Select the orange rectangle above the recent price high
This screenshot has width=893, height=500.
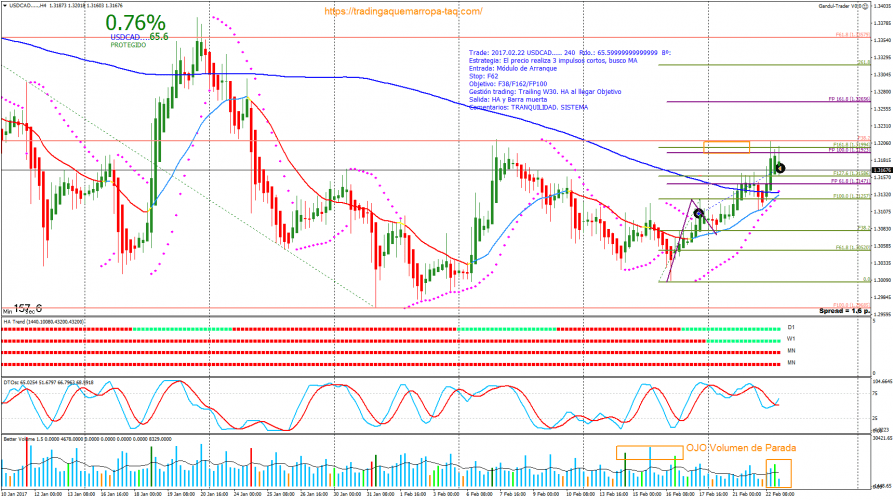coord(726,147)
